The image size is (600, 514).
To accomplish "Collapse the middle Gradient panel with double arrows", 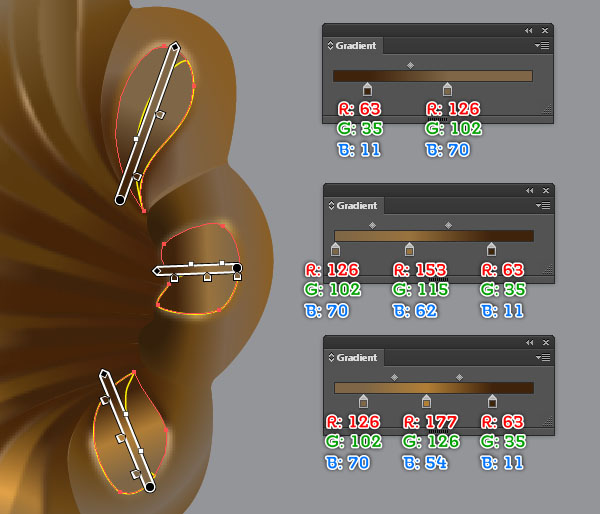I will (530, 191).
